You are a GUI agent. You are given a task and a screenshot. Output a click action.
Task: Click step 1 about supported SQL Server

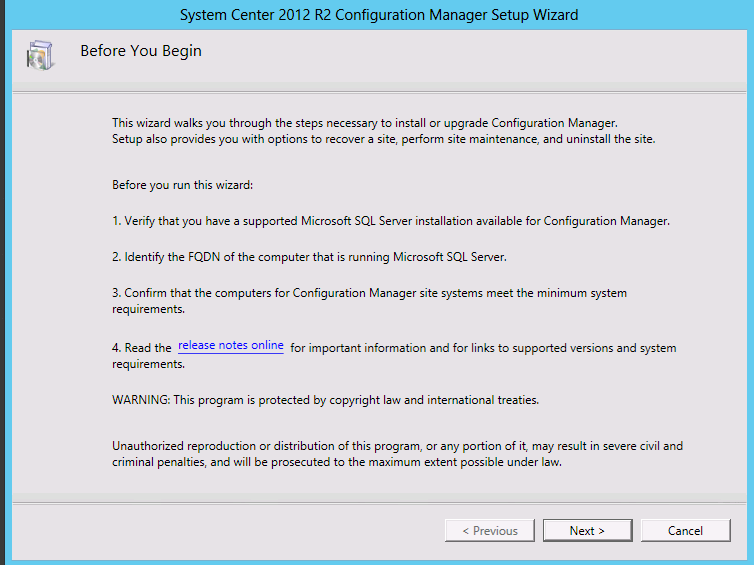[390, 221]
